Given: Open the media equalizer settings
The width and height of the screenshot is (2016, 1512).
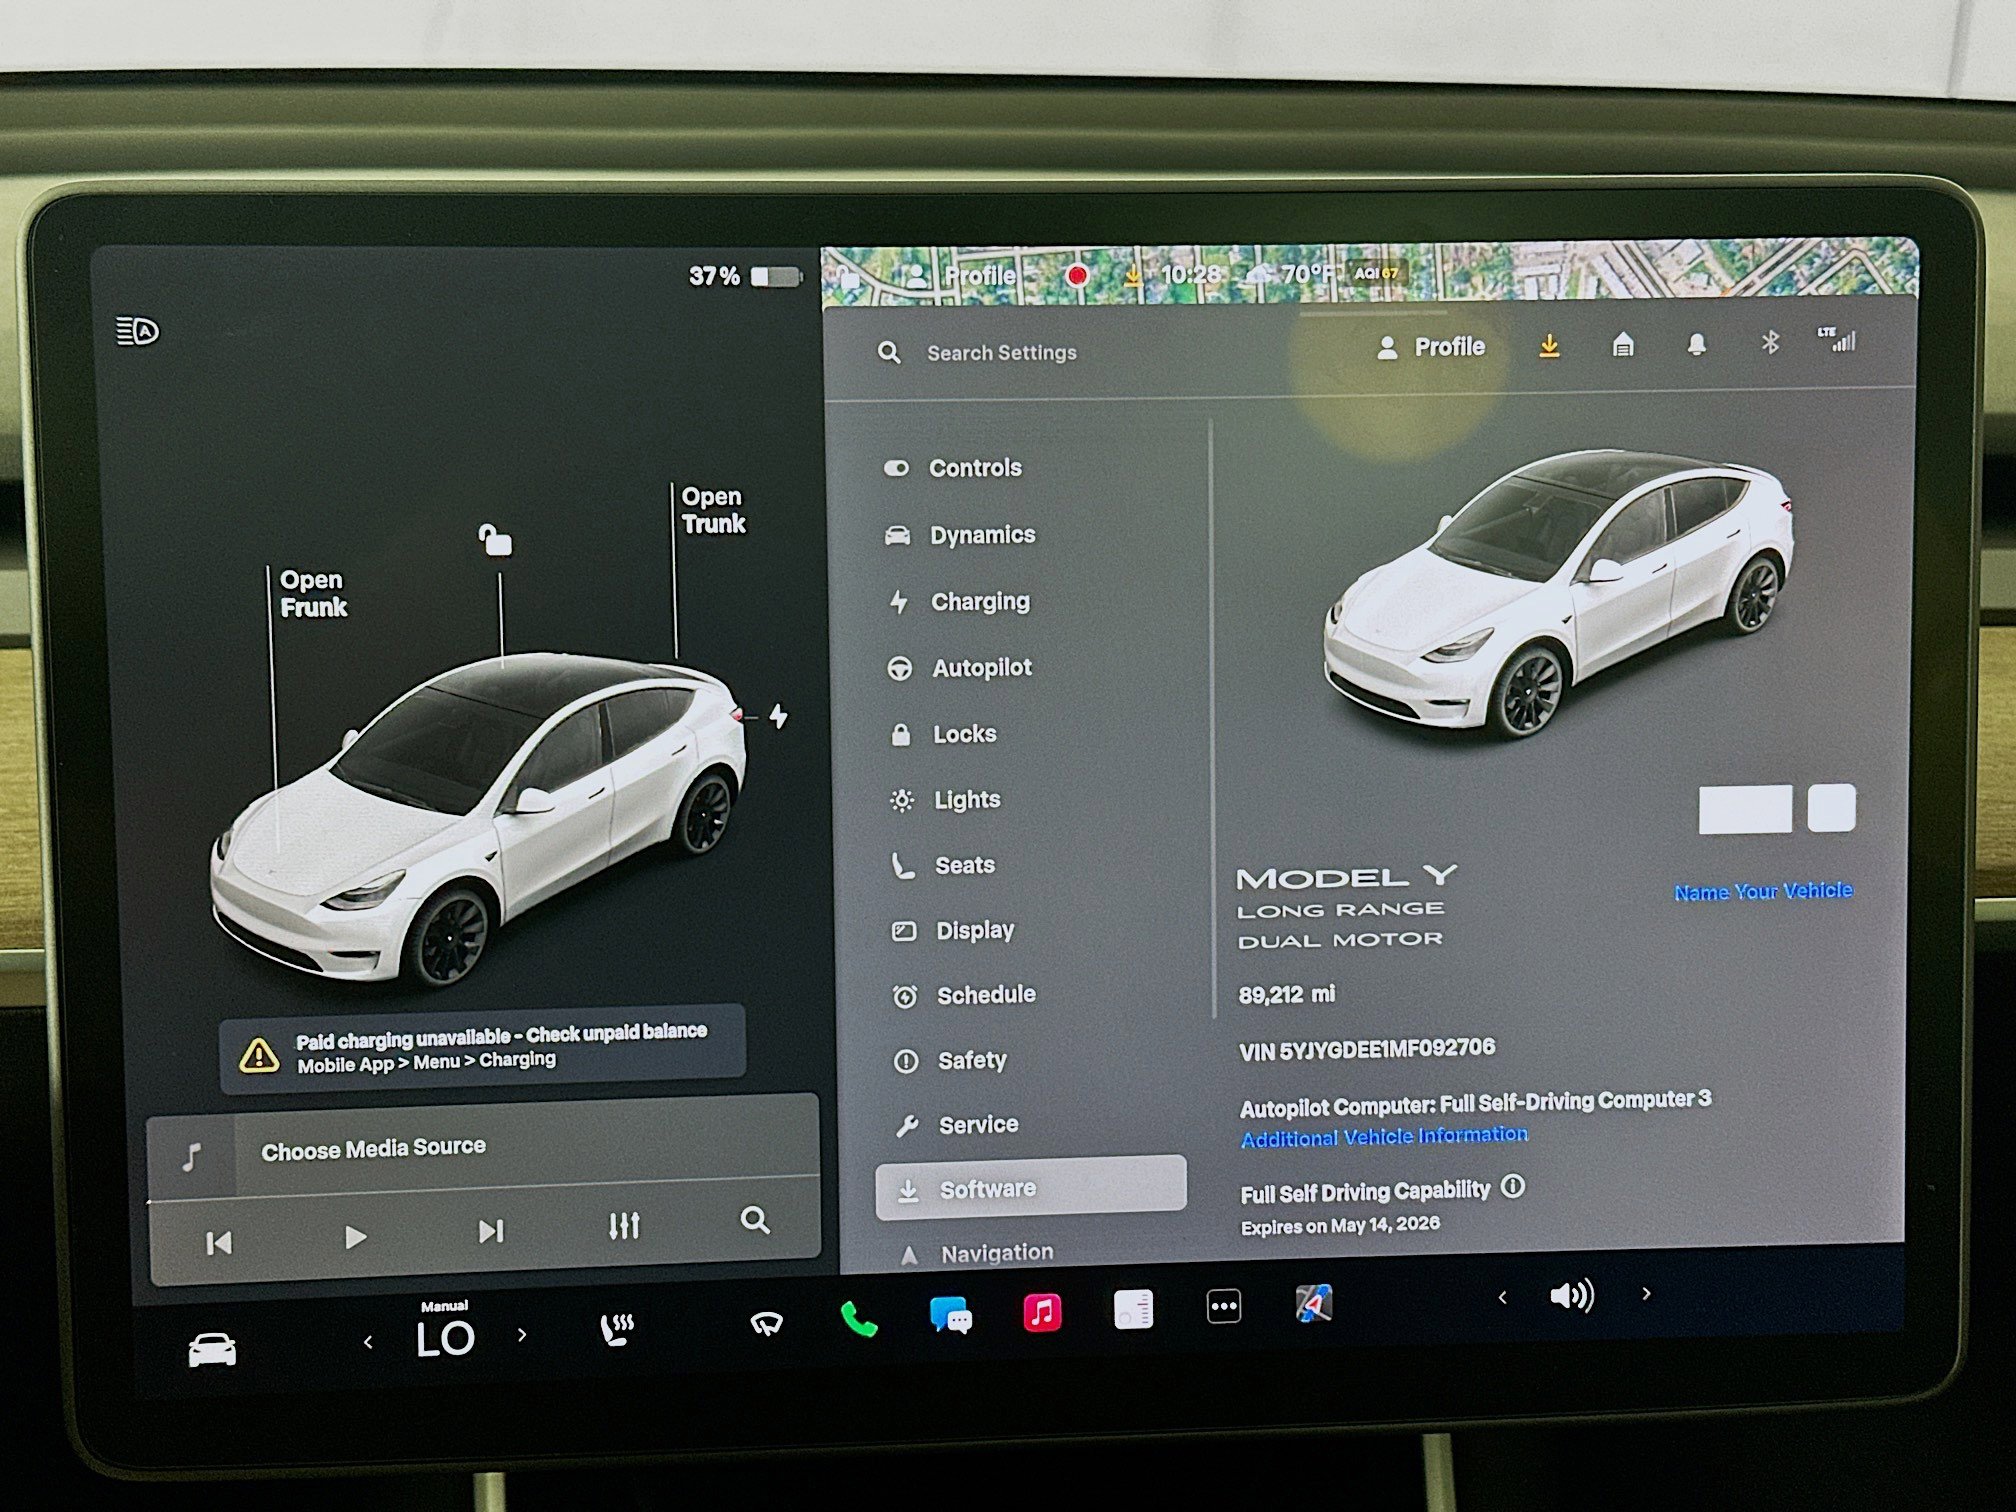Looking at the screenshot, I should coord(624,1225).
